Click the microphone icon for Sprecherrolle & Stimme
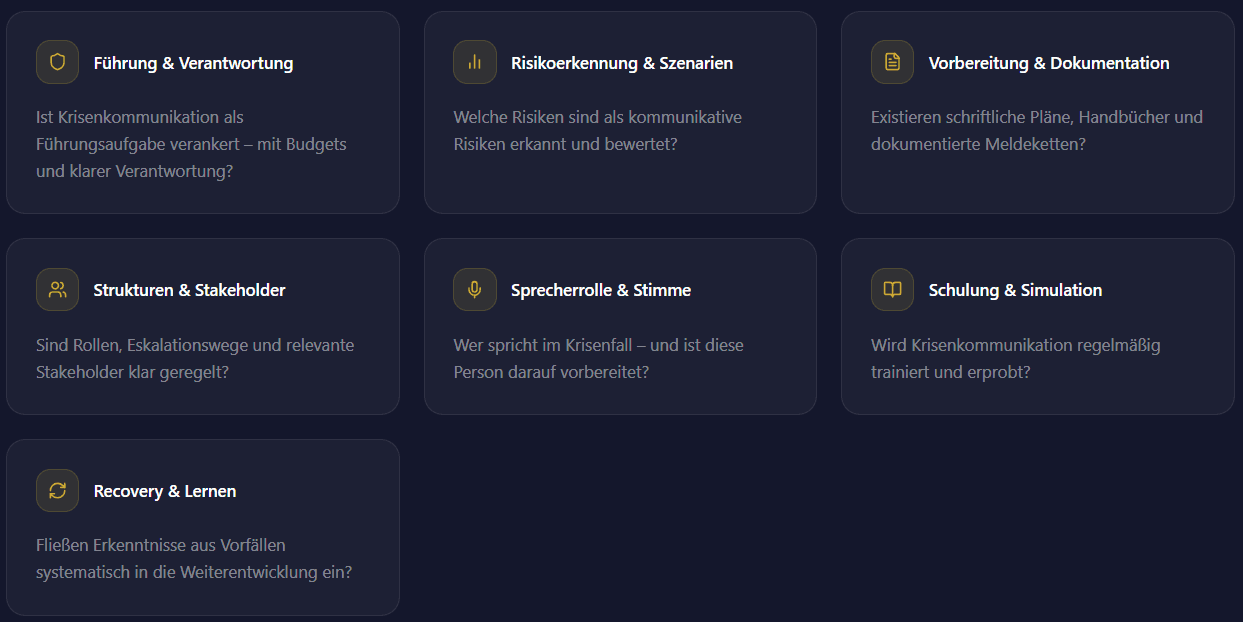The width and height of the screenshot is (1243, 622). tap(475, 290)
